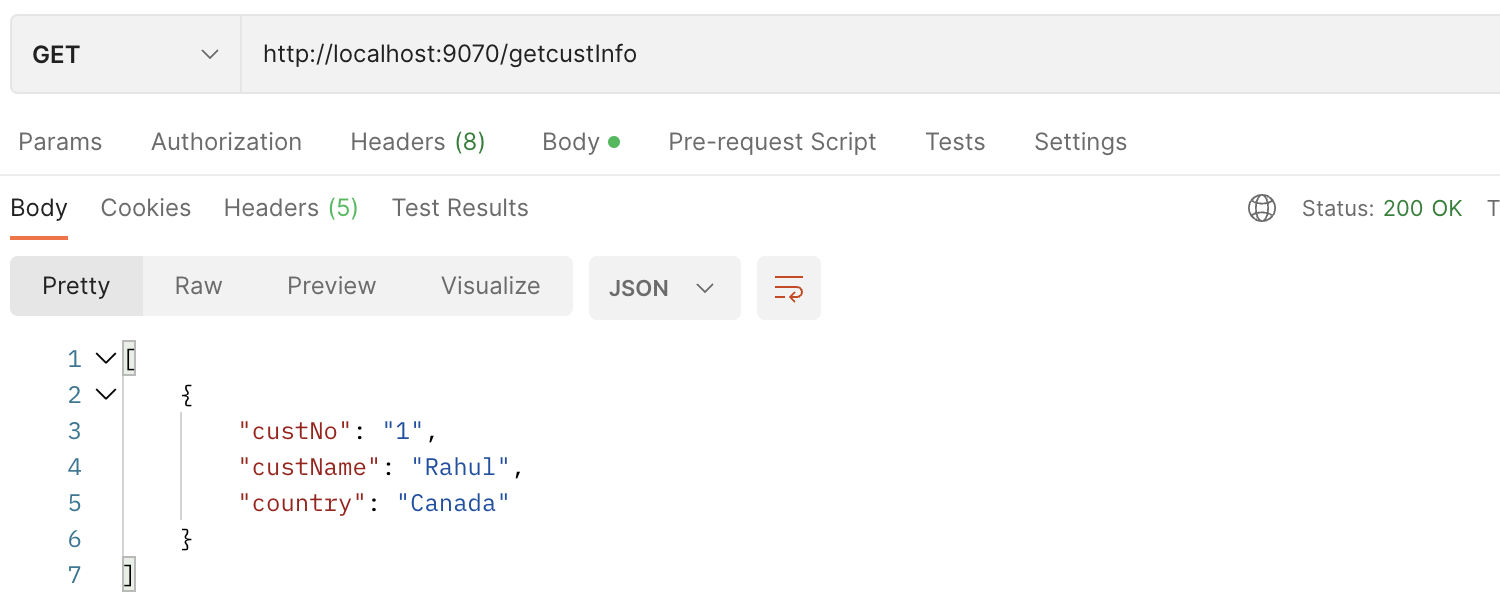Switch to Preview view
Image resolution: width=1500 pixels, height=604 pixels.
pos(331,286)
